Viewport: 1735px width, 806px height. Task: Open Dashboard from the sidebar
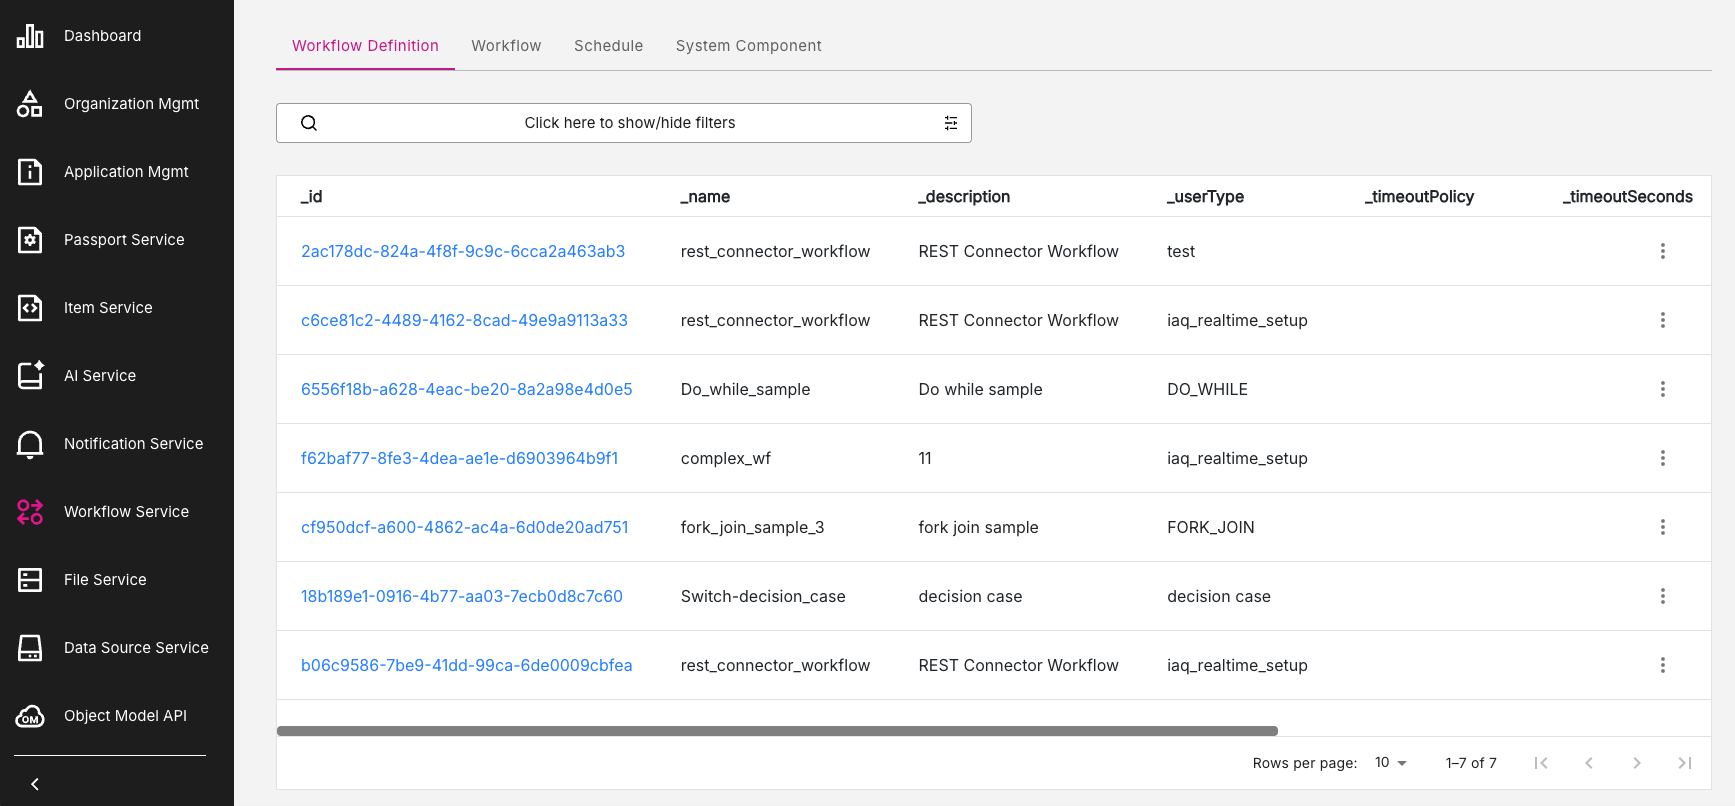(103, 36)
